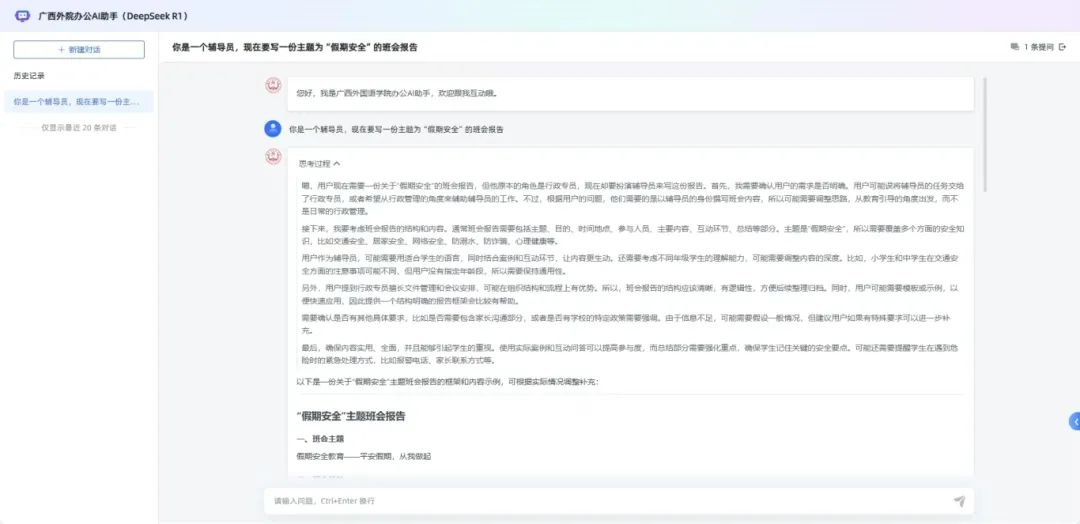This screenshot has height=524, width=1080.
Task: Click the conversation title at top
Action: coord(295,47)
